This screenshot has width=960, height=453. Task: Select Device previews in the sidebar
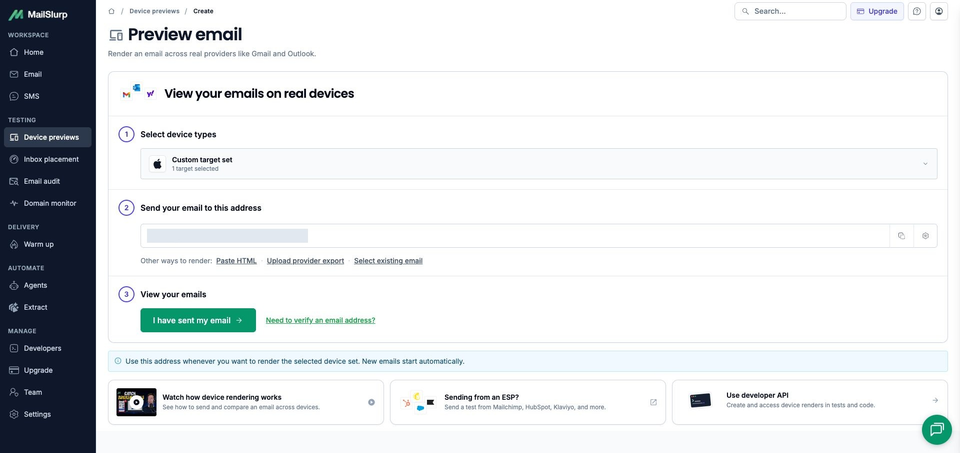(48, 137)
